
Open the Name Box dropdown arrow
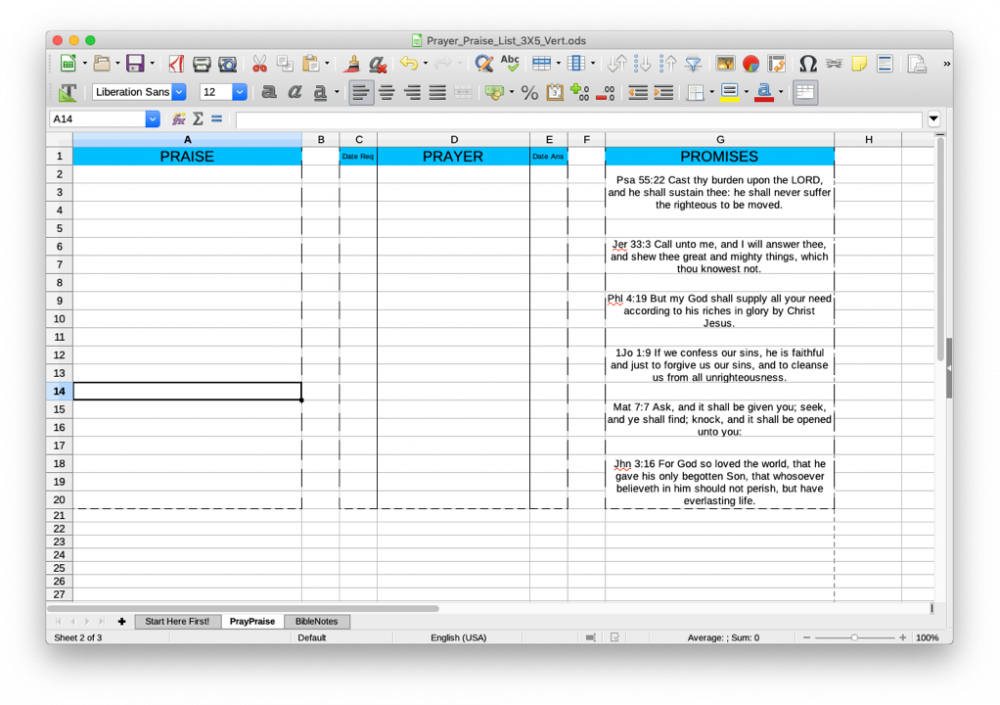coord(152,119)
